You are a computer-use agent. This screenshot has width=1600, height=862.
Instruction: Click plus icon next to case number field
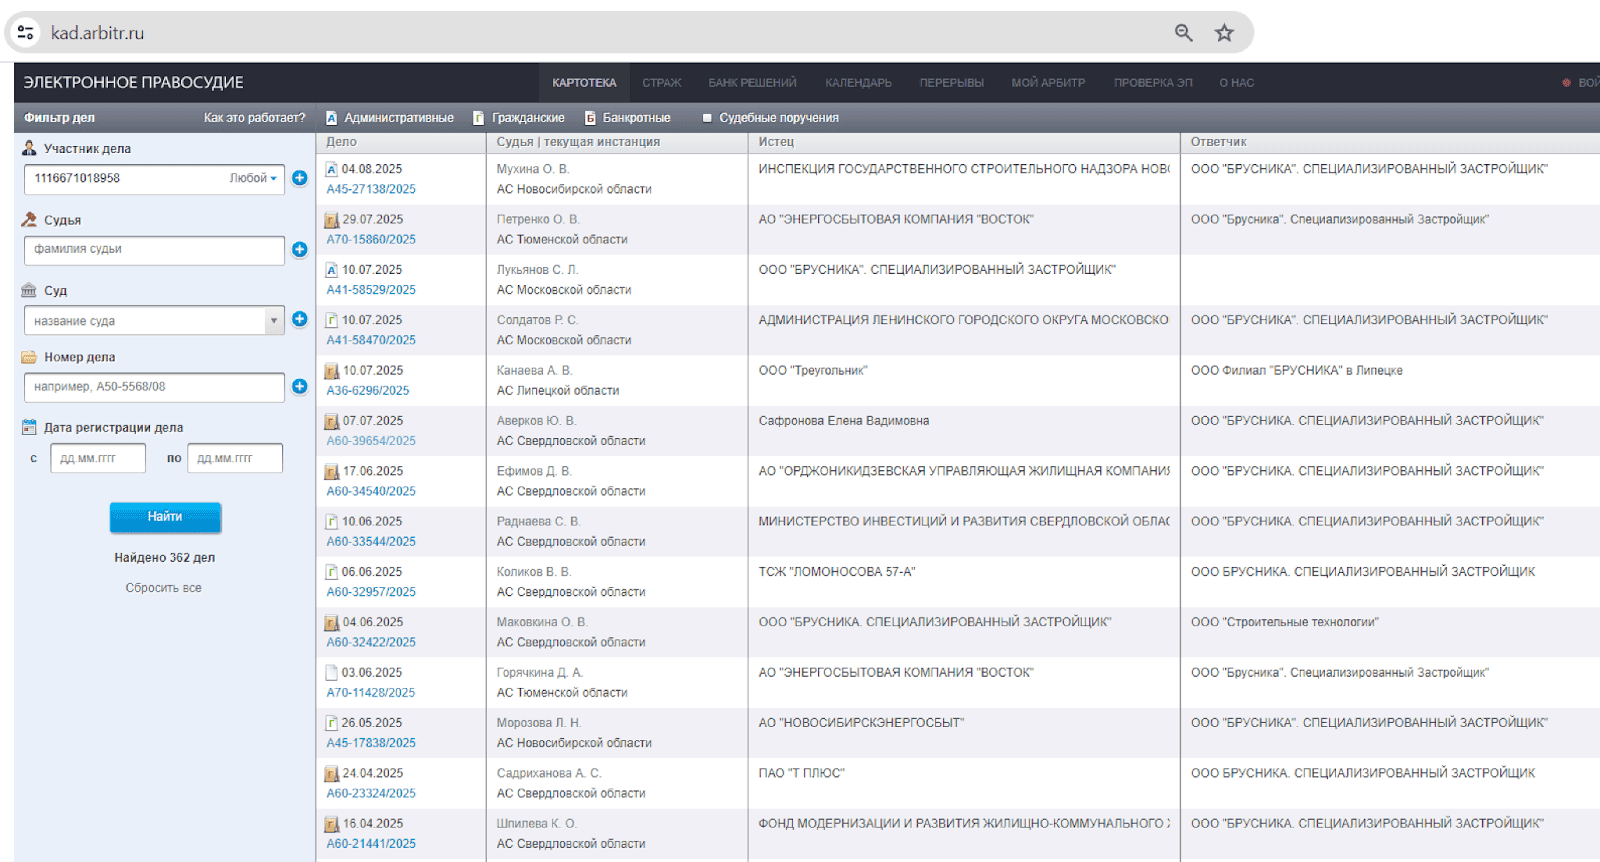pos(299,386)
